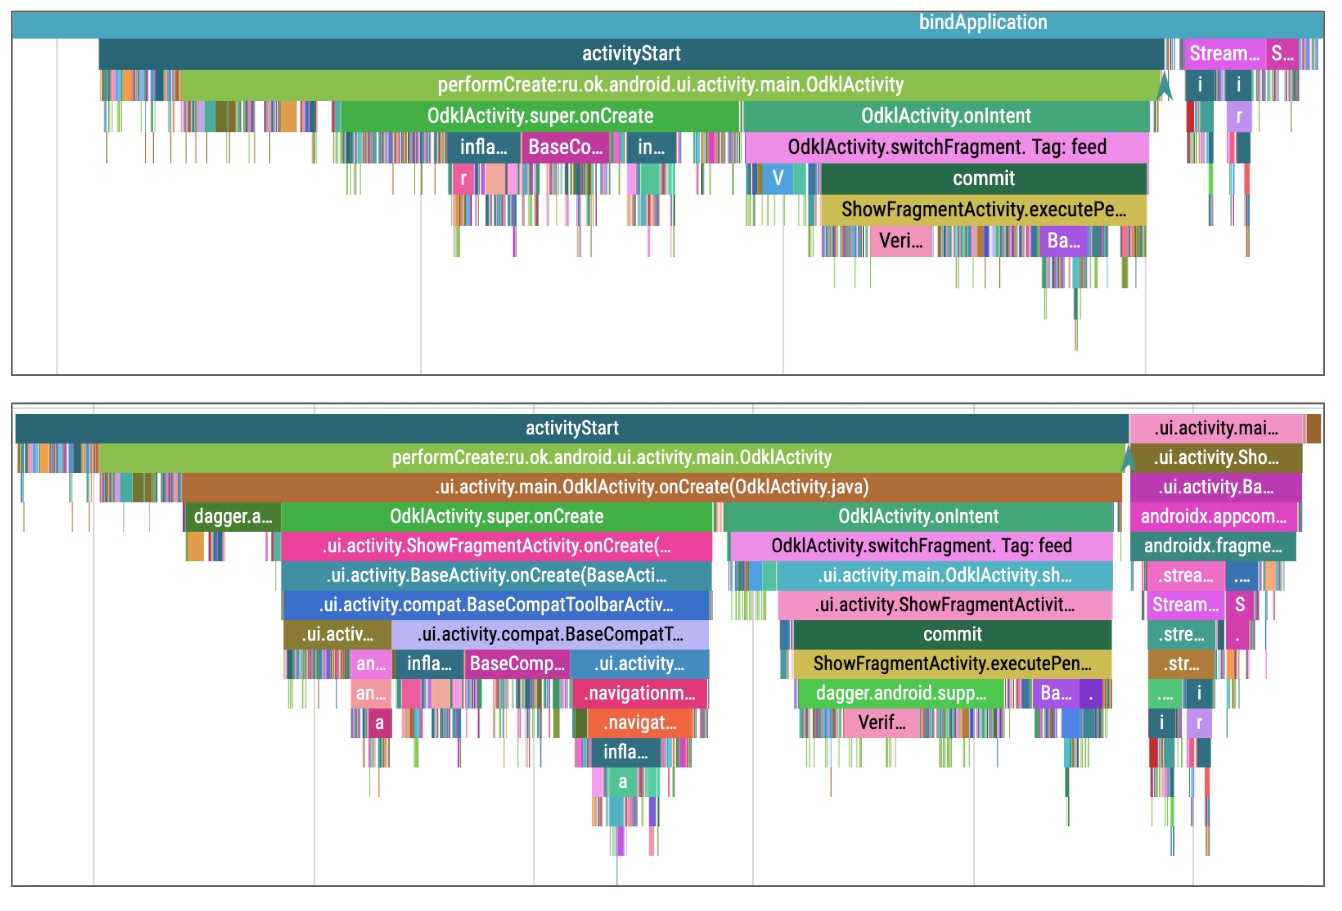
Task: Click the orange .navigat... slice
Action: pyautogui.click(x=640, y=723)
